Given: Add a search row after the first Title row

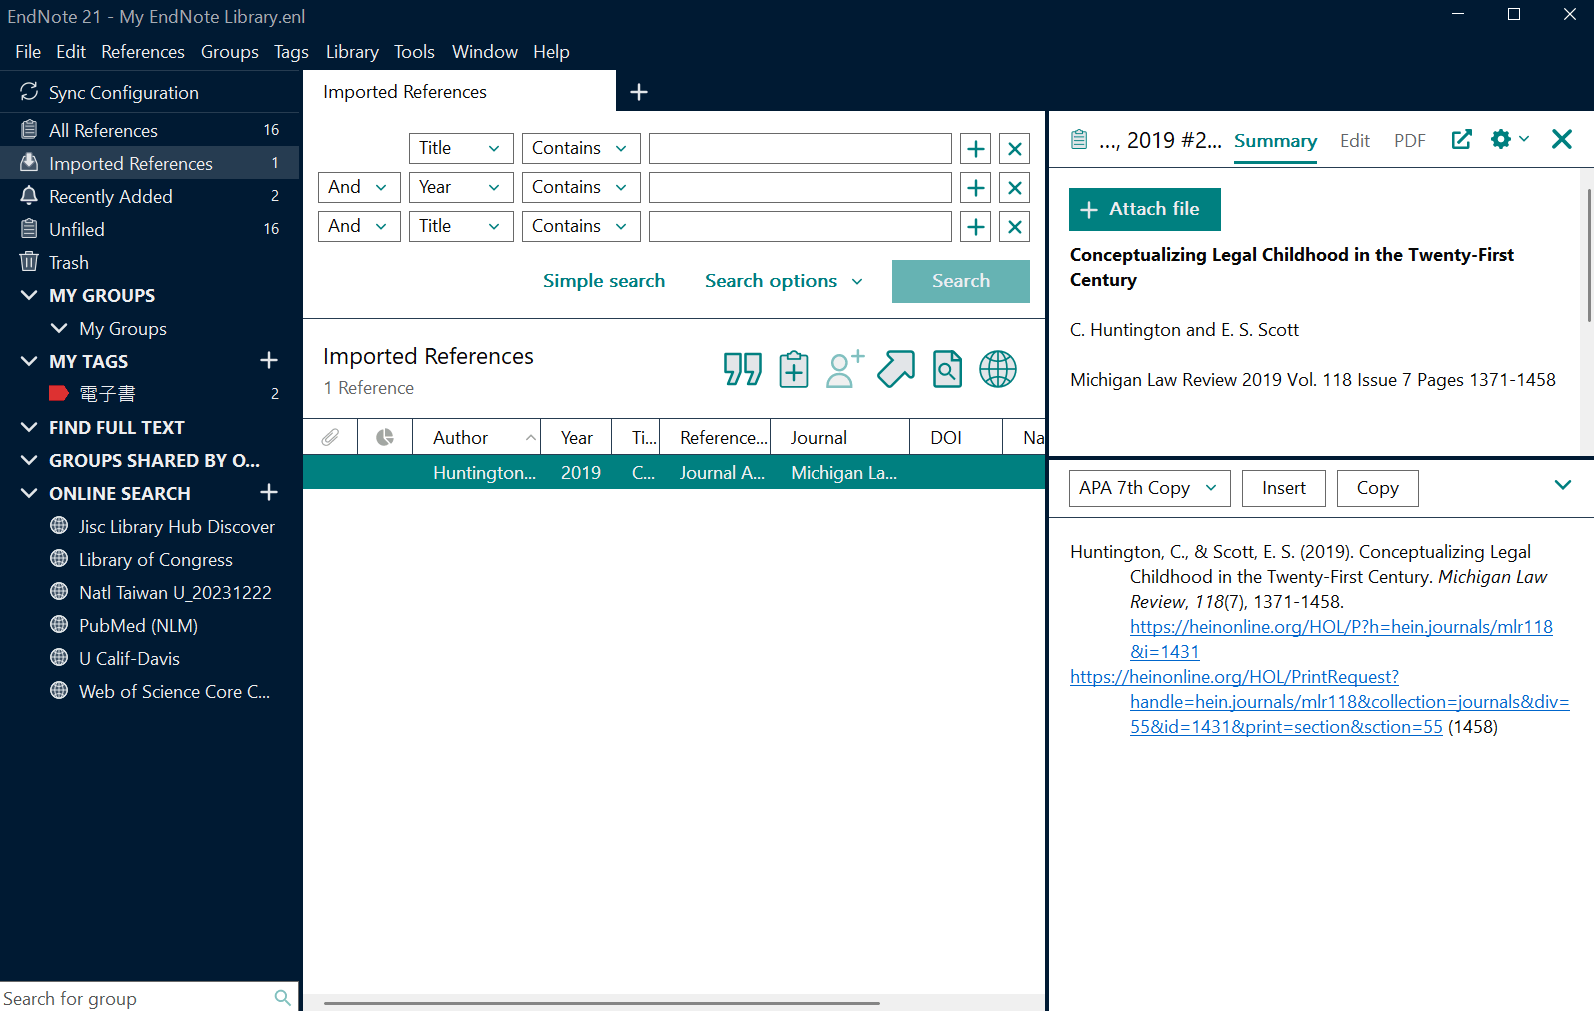Looking at the screenshot, I should [x=975, y=149].
